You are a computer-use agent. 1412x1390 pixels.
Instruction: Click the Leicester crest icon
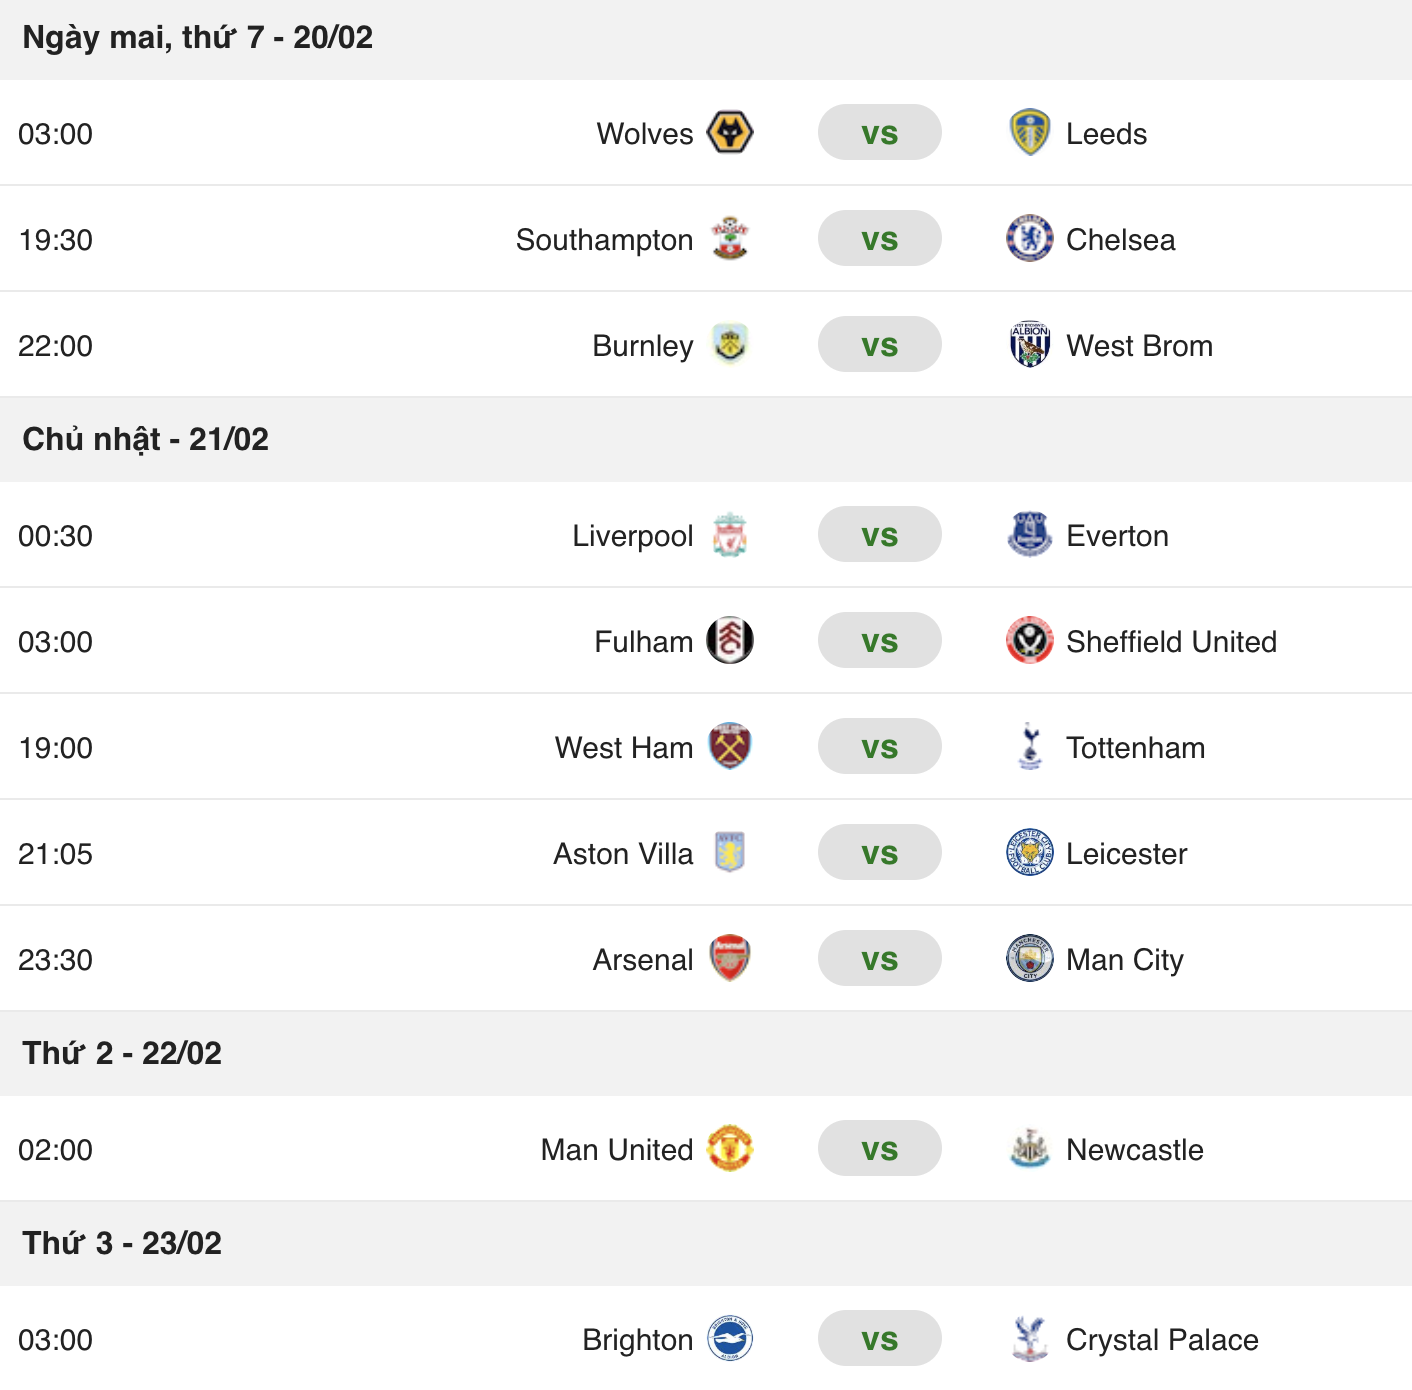point(1030,853)
